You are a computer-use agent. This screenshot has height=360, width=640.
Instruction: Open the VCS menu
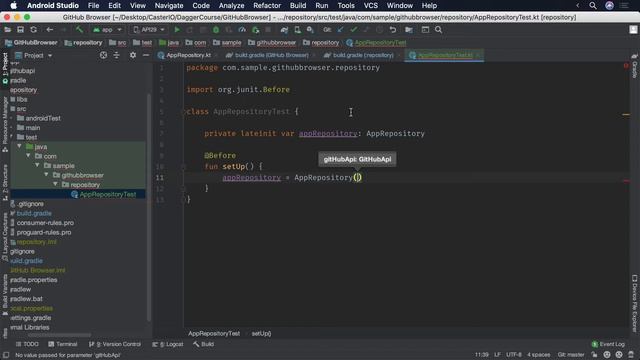(x=371, y=6)
